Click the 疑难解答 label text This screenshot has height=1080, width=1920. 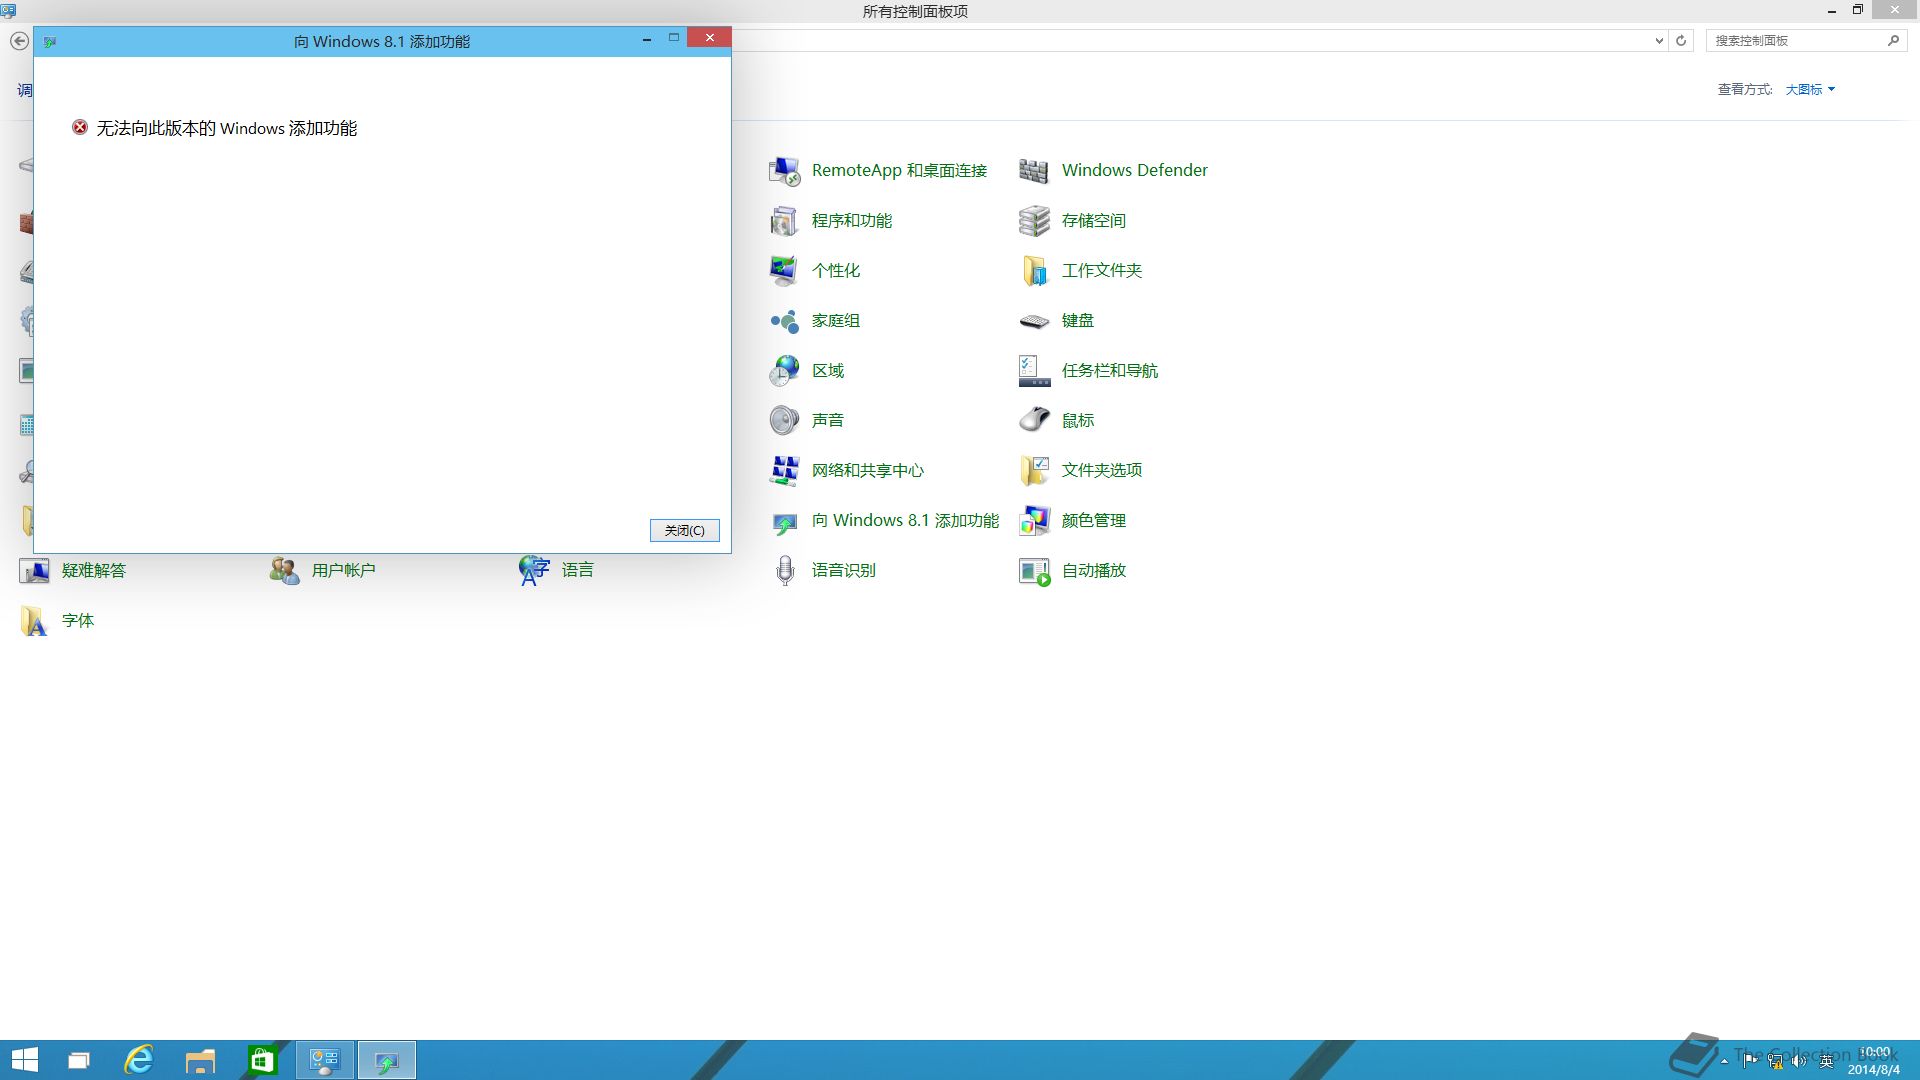coord(94,571)
